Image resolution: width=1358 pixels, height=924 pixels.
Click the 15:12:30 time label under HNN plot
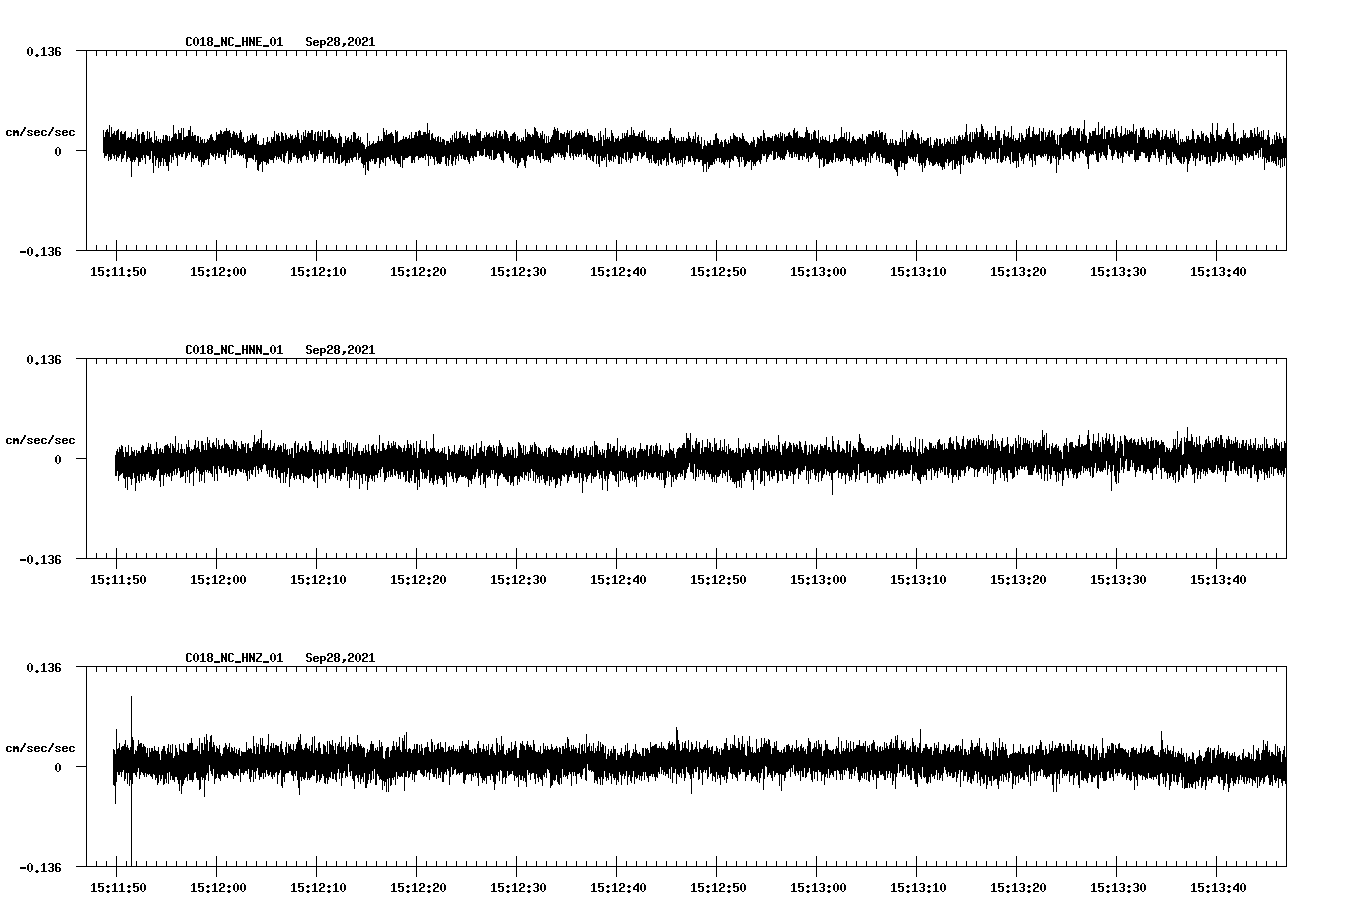pyautogui.click(x=518, y=580)
